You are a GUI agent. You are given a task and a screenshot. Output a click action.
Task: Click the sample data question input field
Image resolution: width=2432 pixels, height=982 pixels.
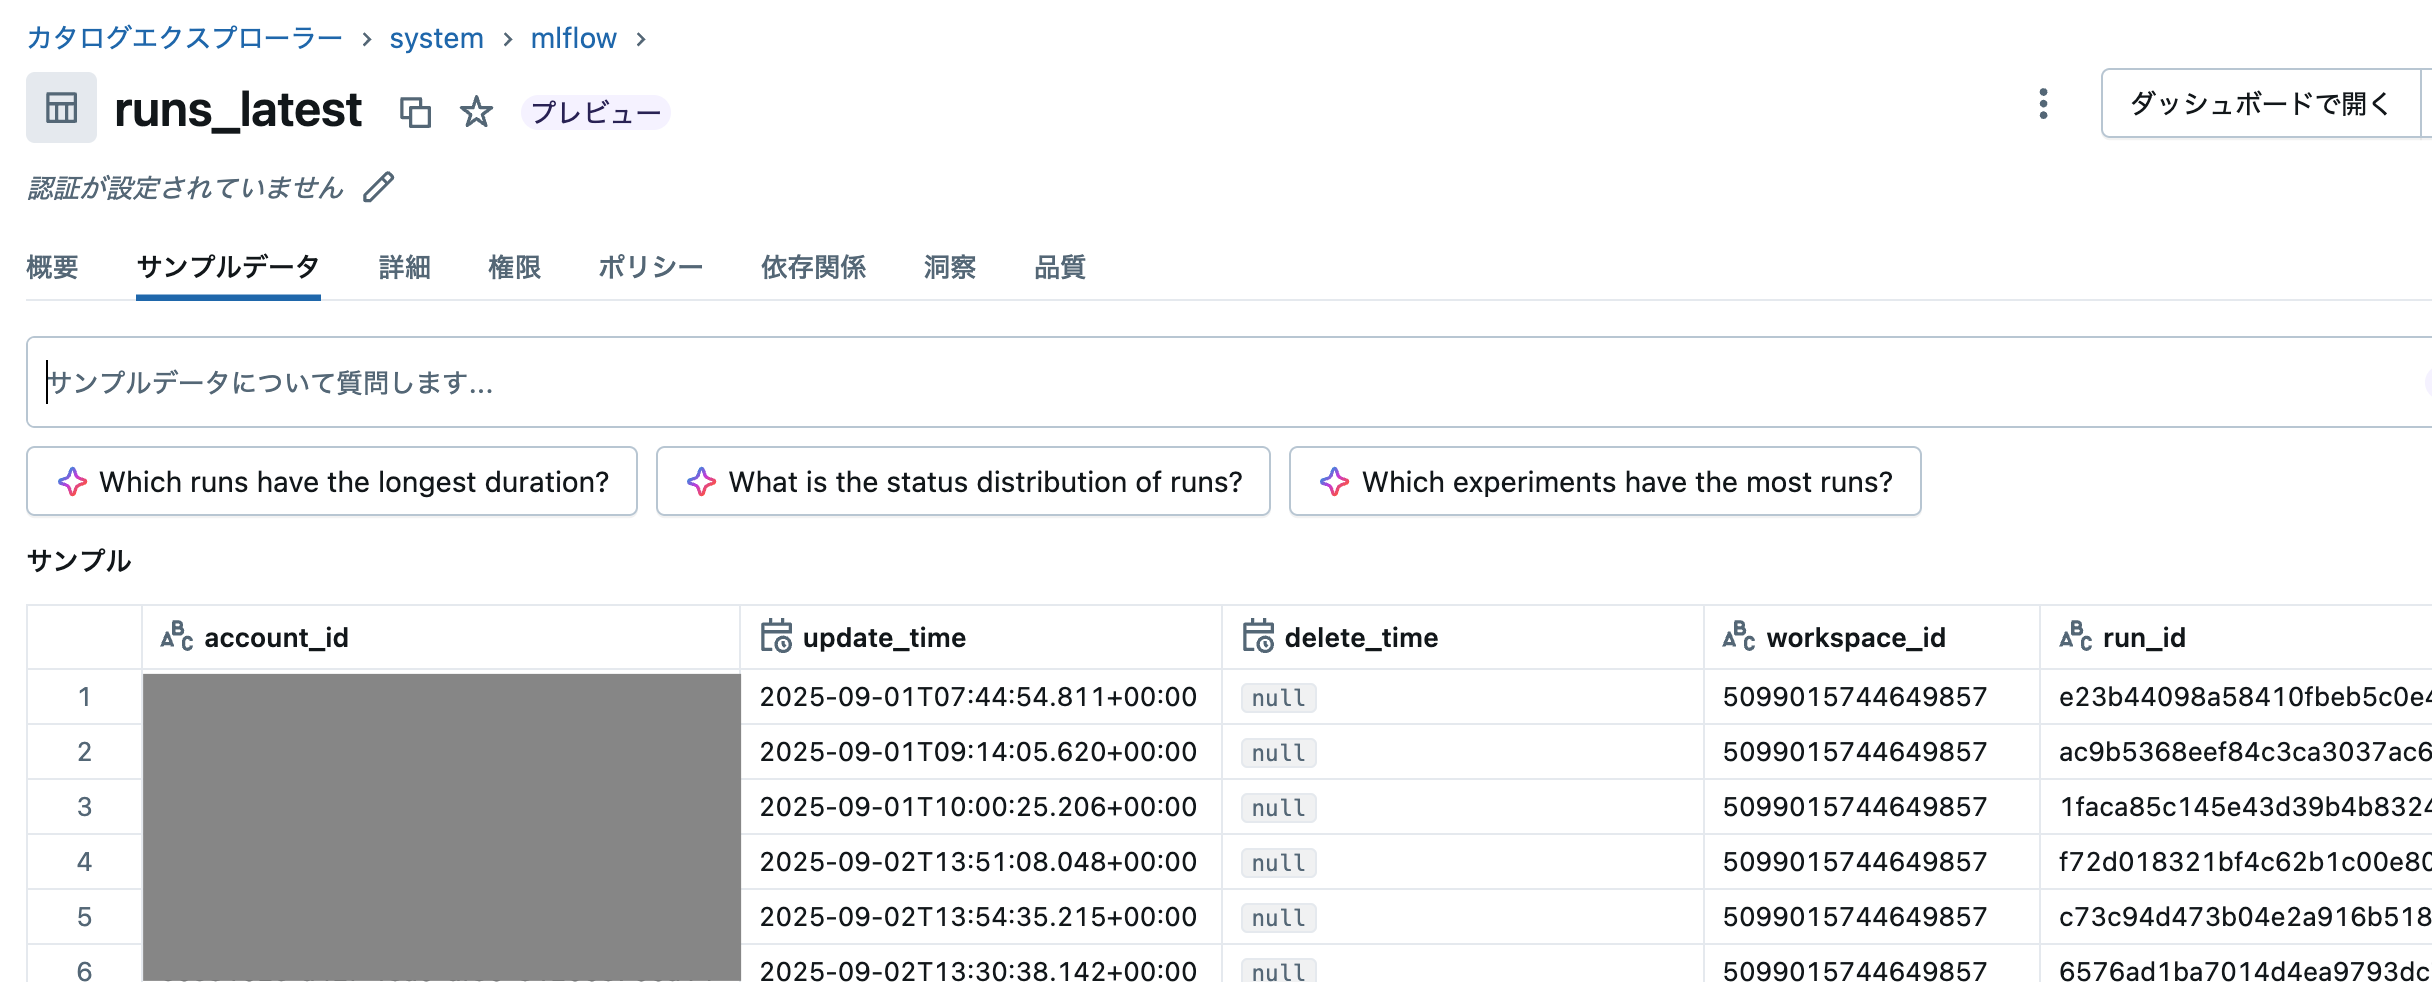[600, 382]
